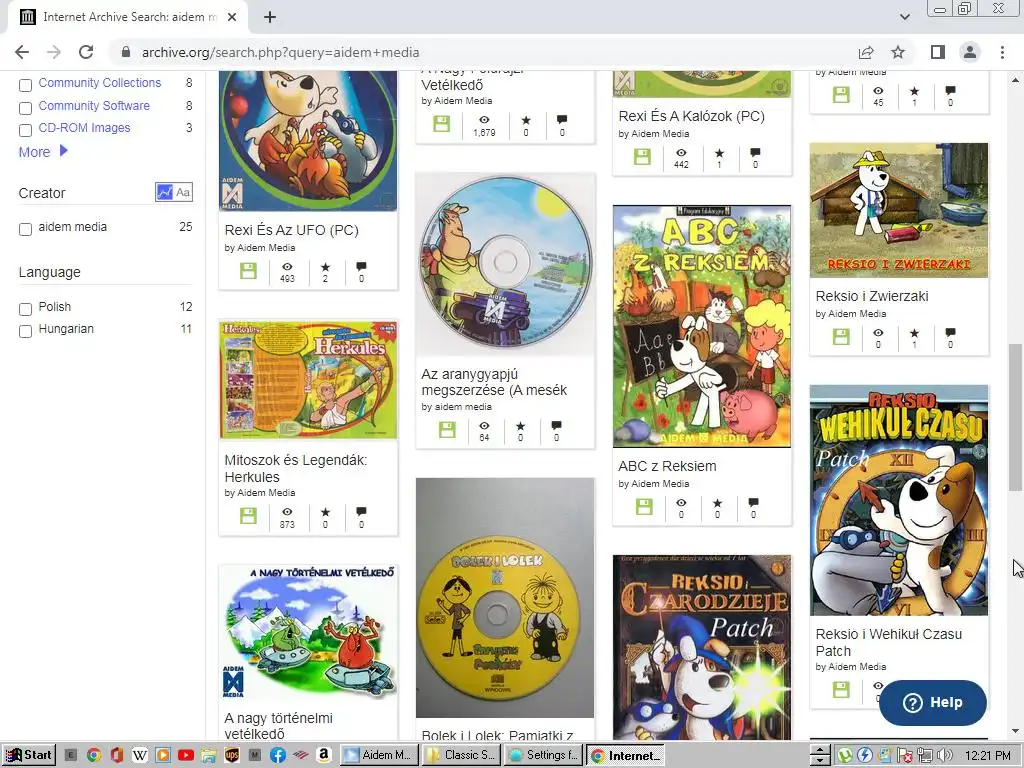
Task: Open the Chrome three-dot menu
Action: coord(1002,52)
